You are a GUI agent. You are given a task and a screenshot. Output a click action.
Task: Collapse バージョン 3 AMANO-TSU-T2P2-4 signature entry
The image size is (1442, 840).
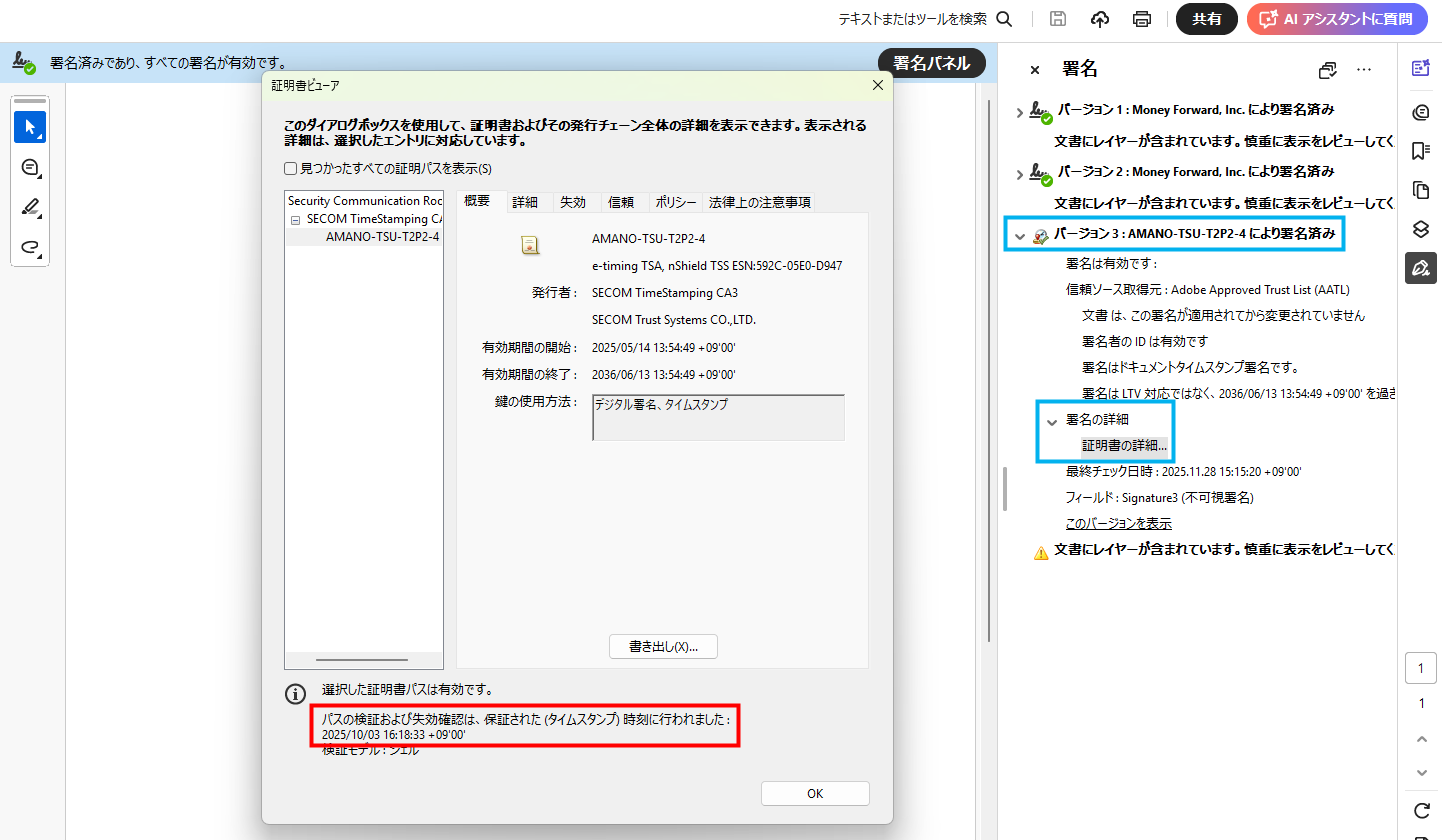click(1020, 237)
